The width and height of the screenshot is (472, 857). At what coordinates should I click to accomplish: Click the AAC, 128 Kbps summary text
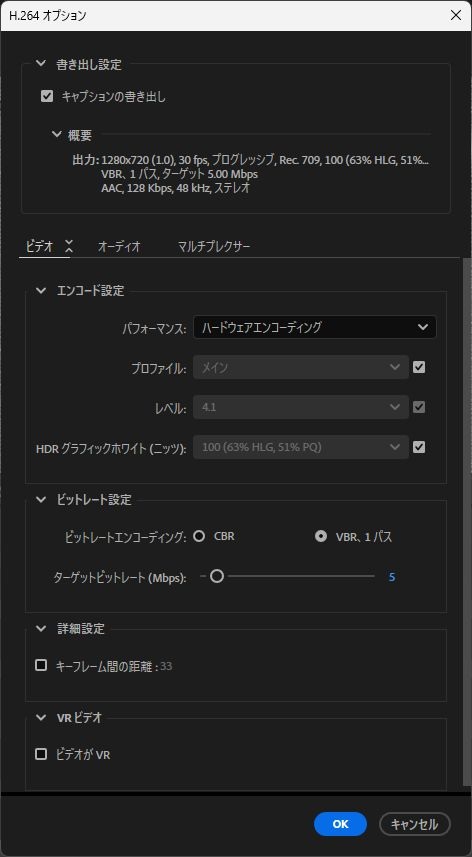(x=176, y=189)
